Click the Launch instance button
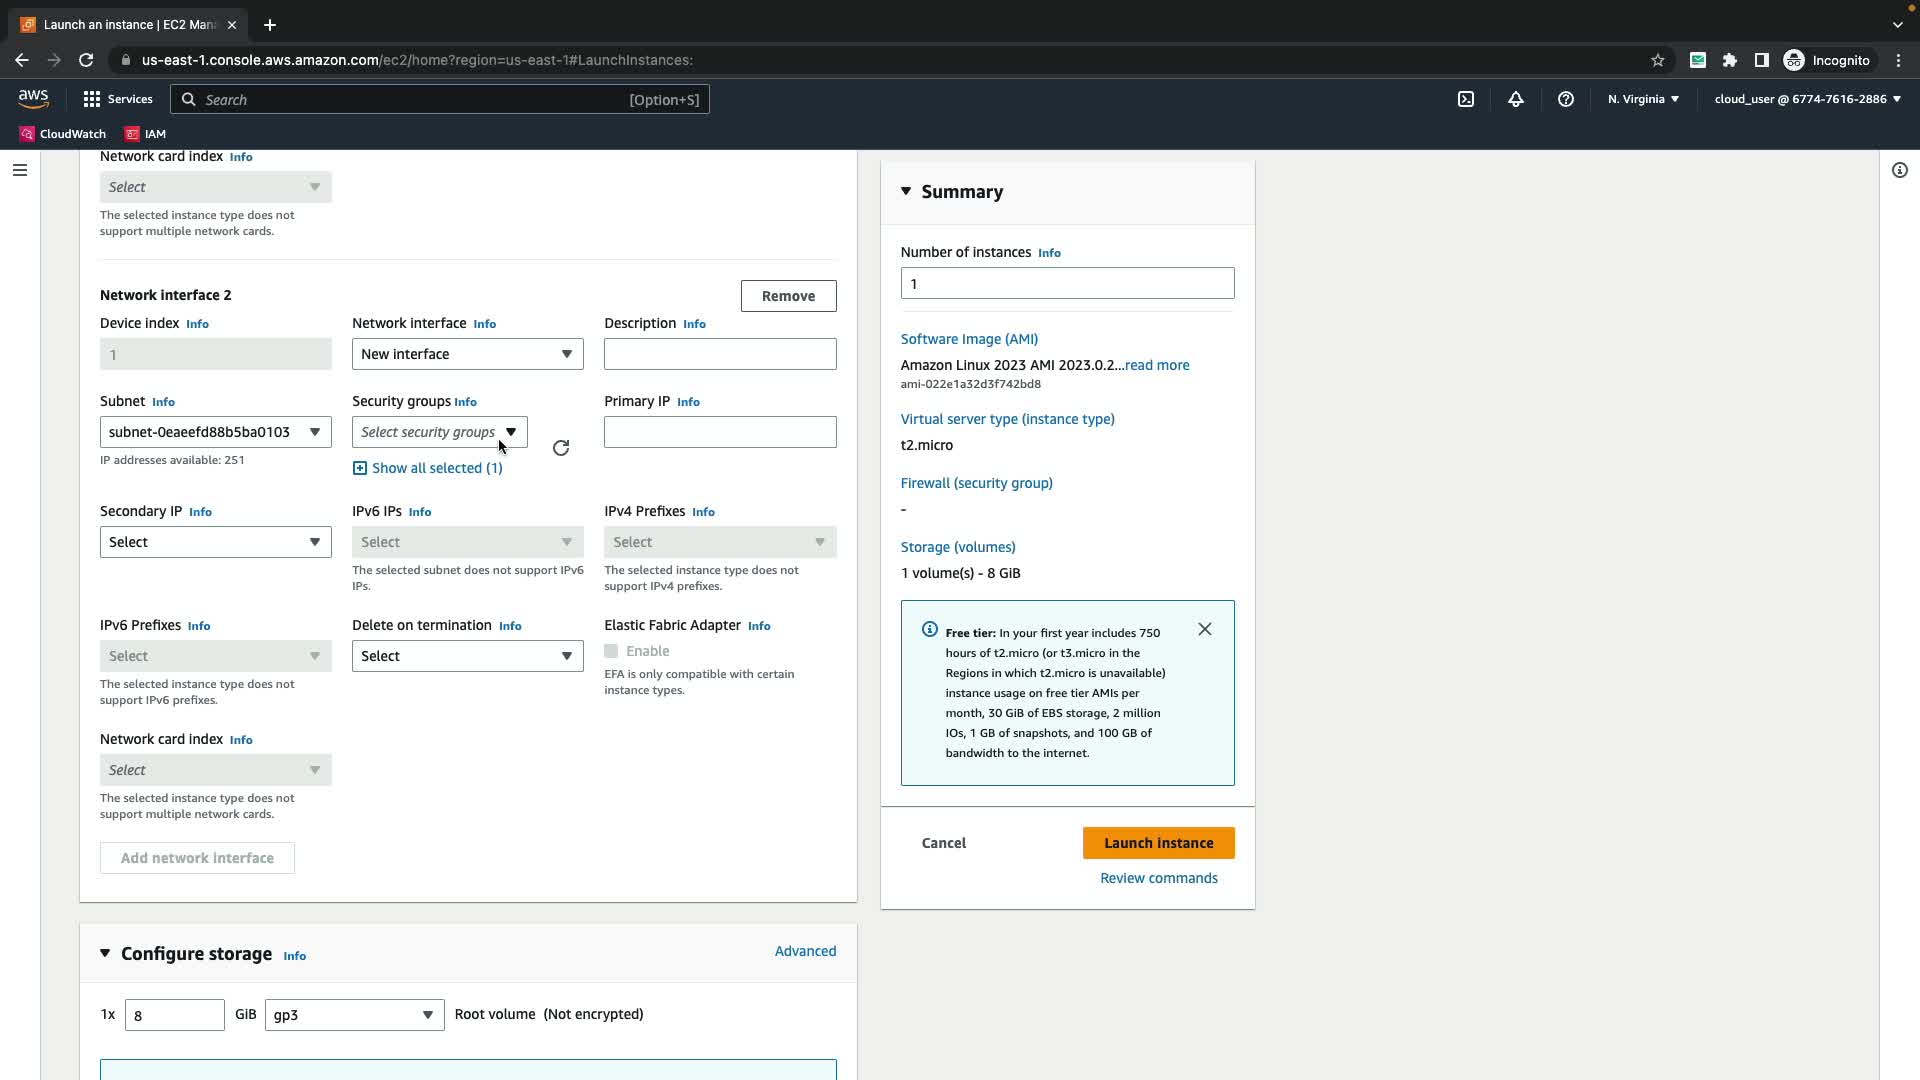 click(1158, 843)
